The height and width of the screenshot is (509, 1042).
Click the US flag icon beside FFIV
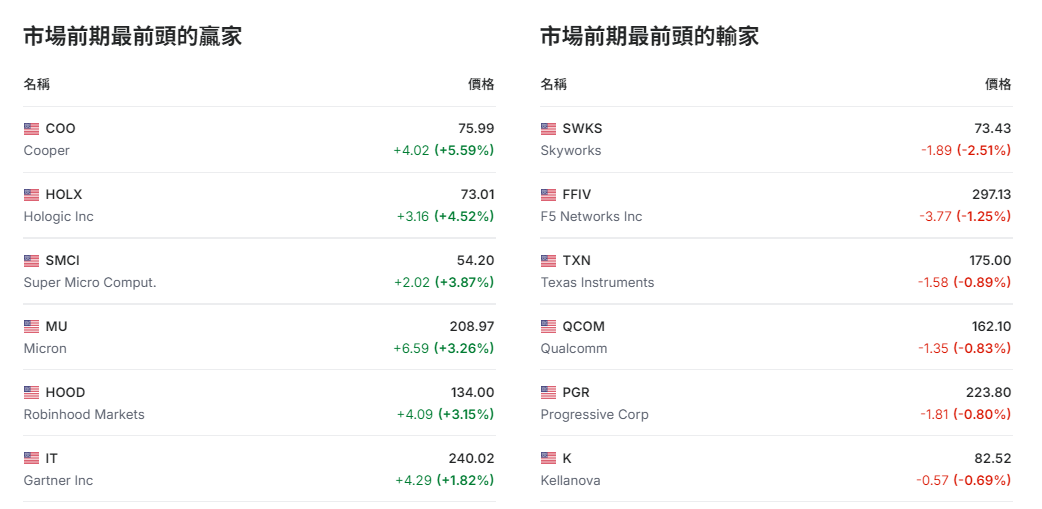(549, 195)
